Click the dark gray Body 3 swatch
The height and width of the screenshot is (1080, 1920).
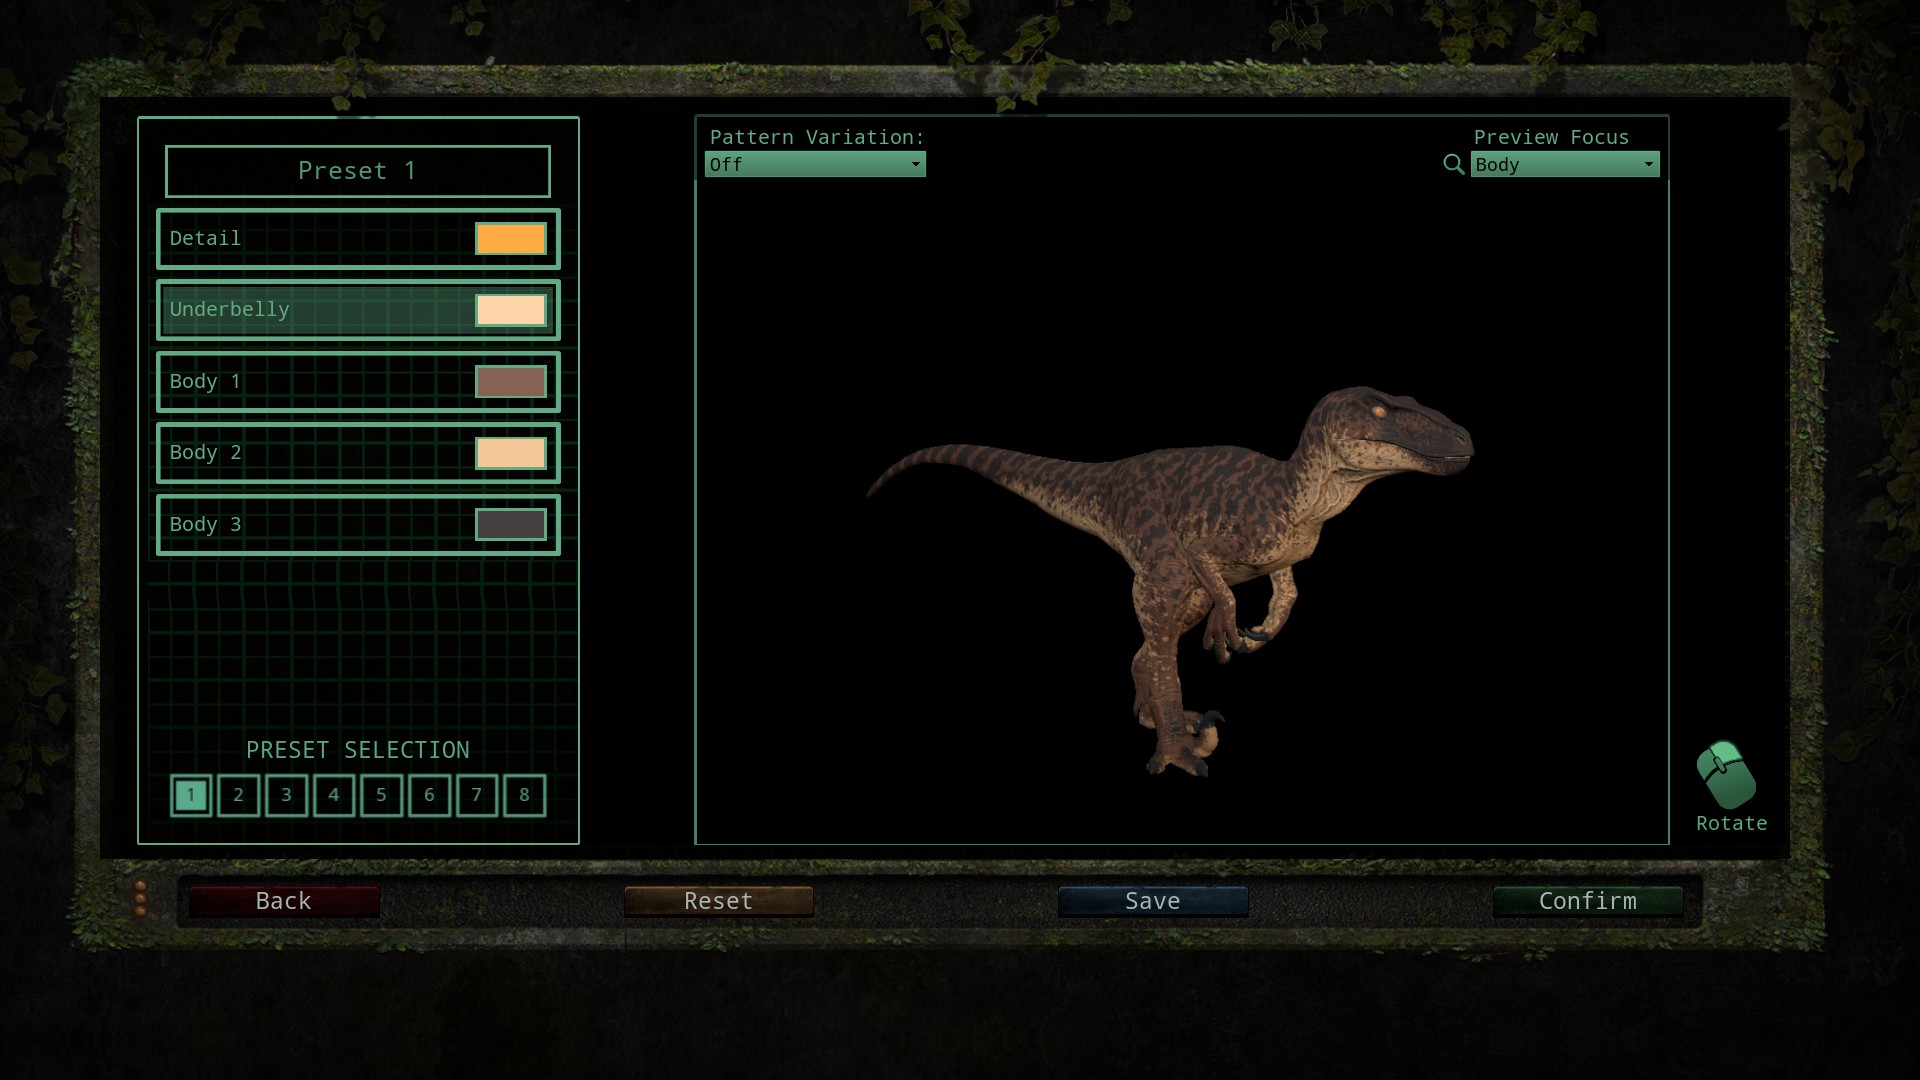pos(510,524)
